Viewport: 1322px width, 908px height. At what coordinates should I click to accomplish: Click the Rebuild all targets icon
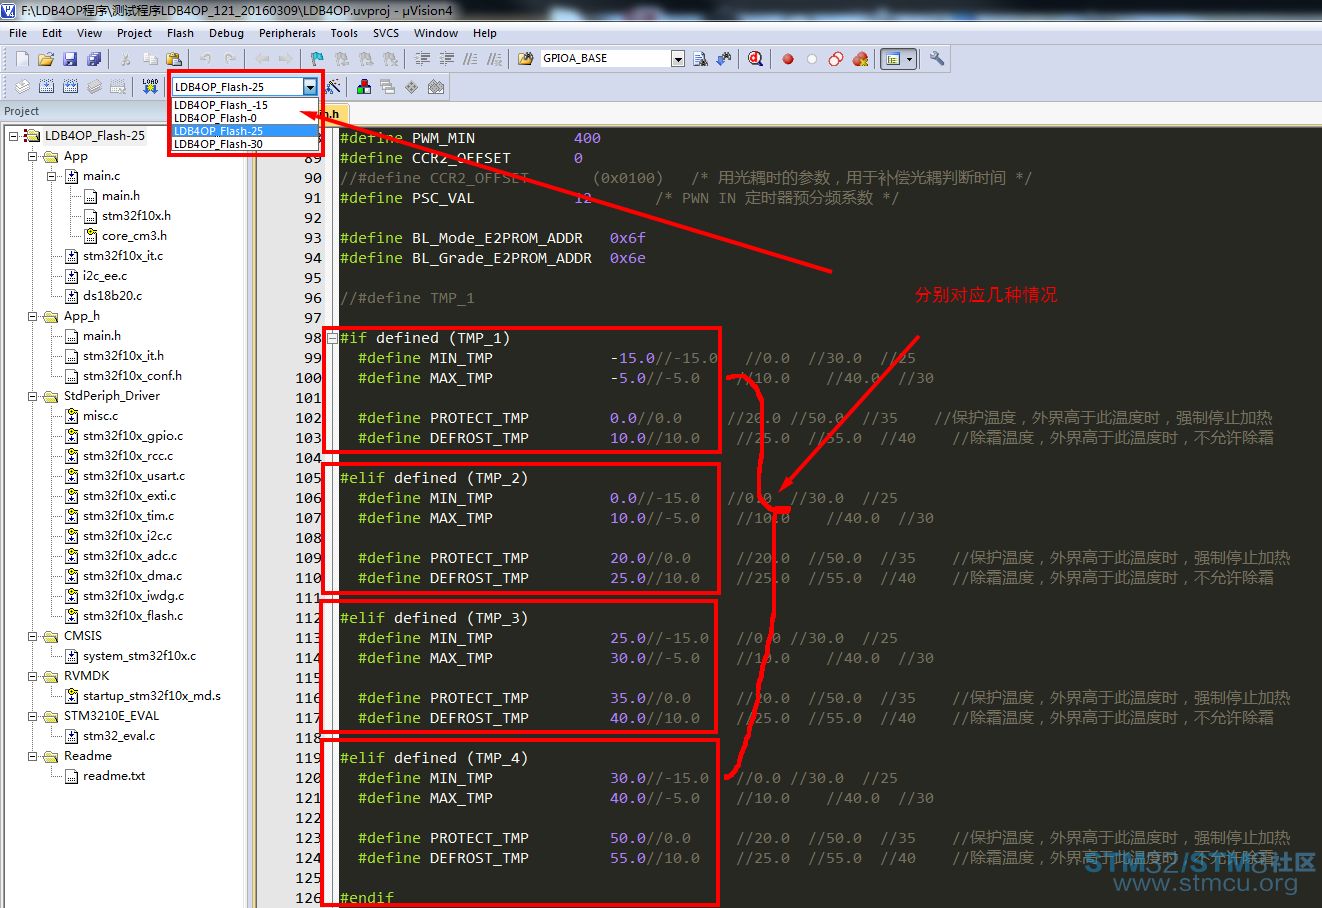tap(70, 87)
